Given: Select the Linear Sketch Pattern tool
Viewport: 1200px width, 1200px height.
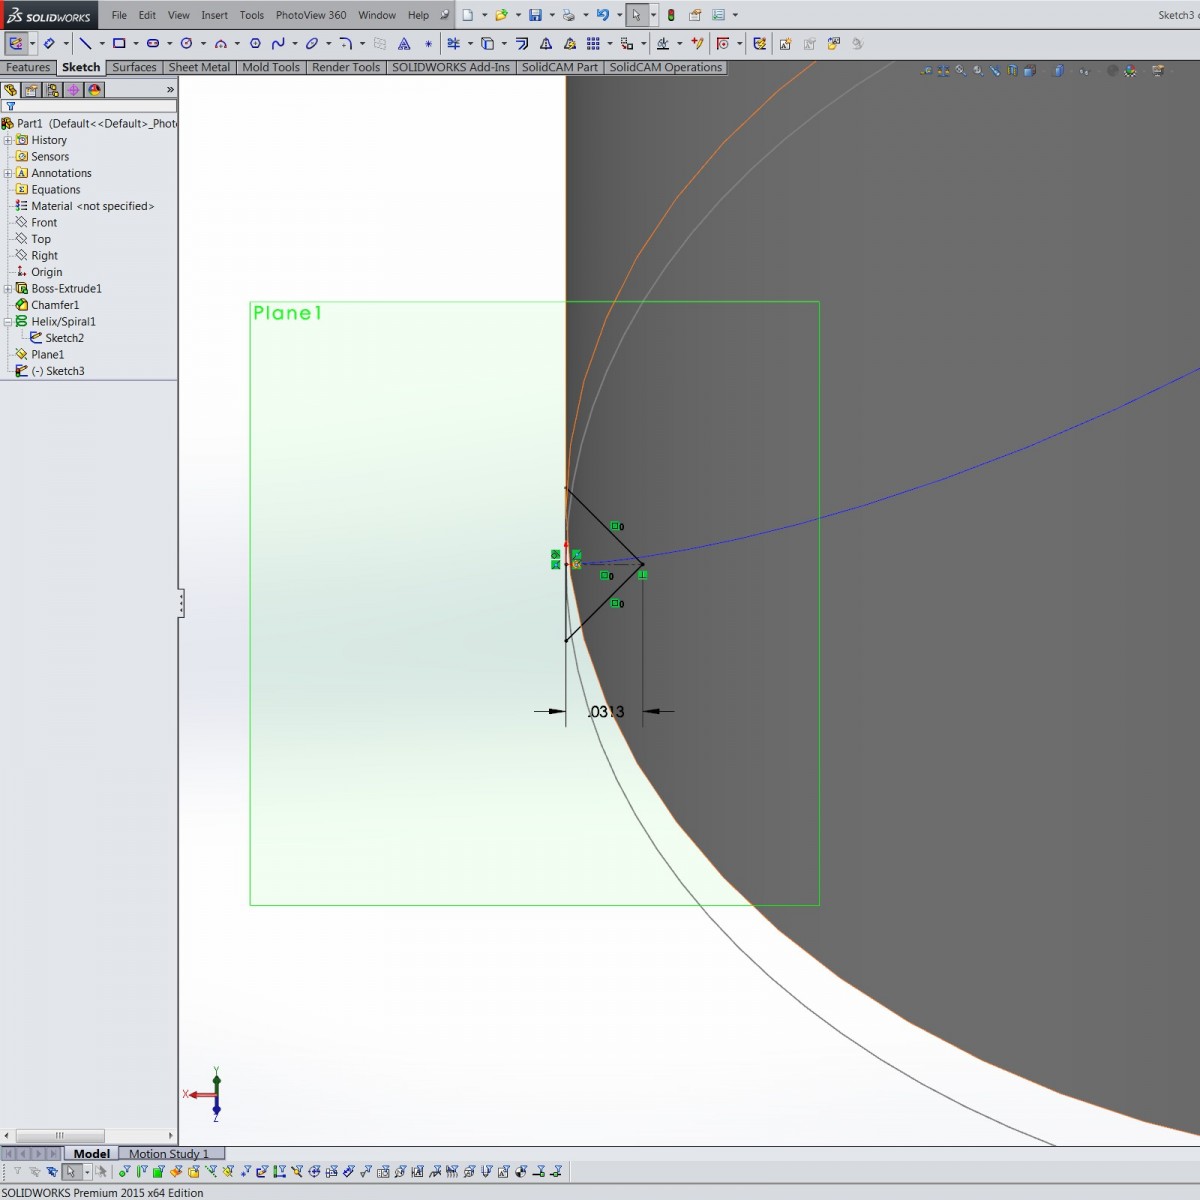Looking at the screenshot, I should tap(593, 43).
